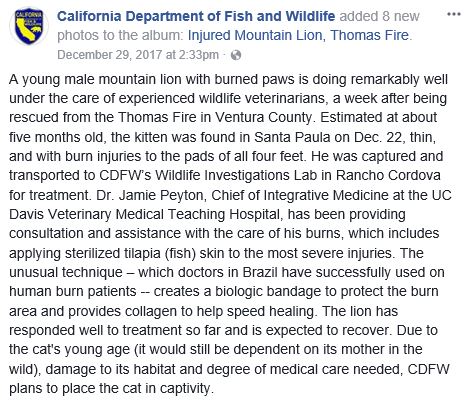Open the December 29, 2017 timestamp permalink

pos(138,55)
